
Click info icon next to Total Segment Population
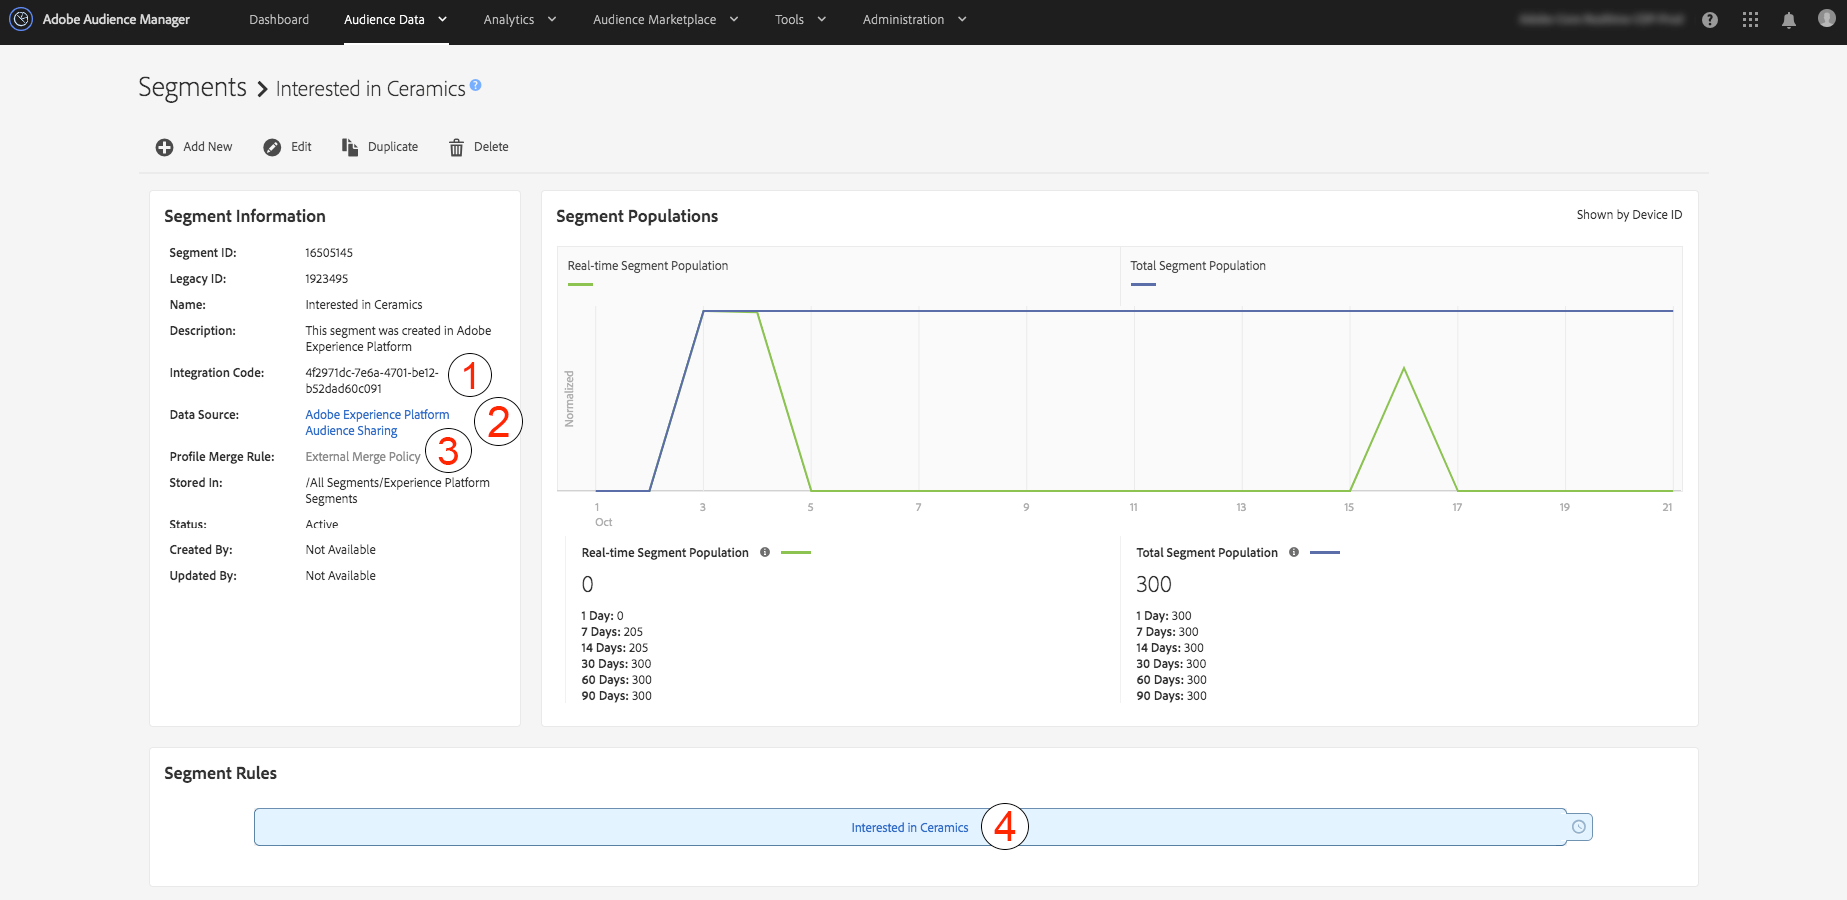(x=1294, y=552)
